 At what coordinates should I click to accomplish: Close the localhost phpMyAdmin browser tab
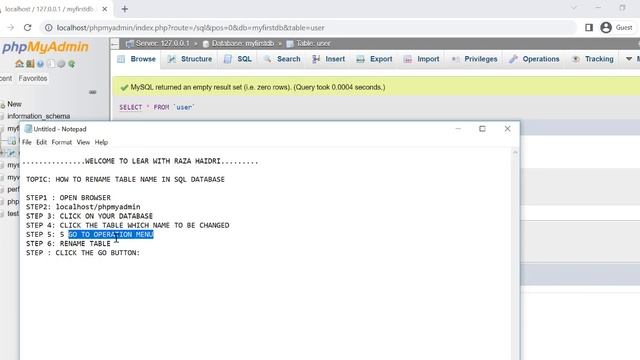pyautogui.click(x=104, y=9)
